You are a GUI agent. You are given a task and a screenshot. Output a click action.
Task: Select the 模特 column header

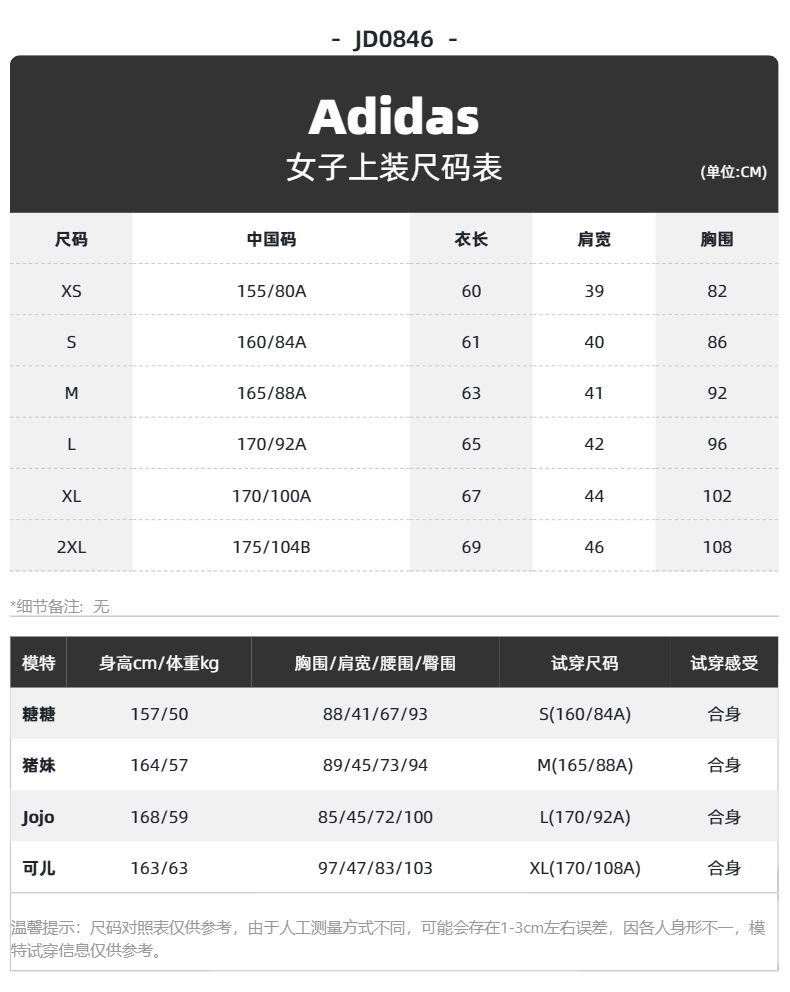click(38, 663)
